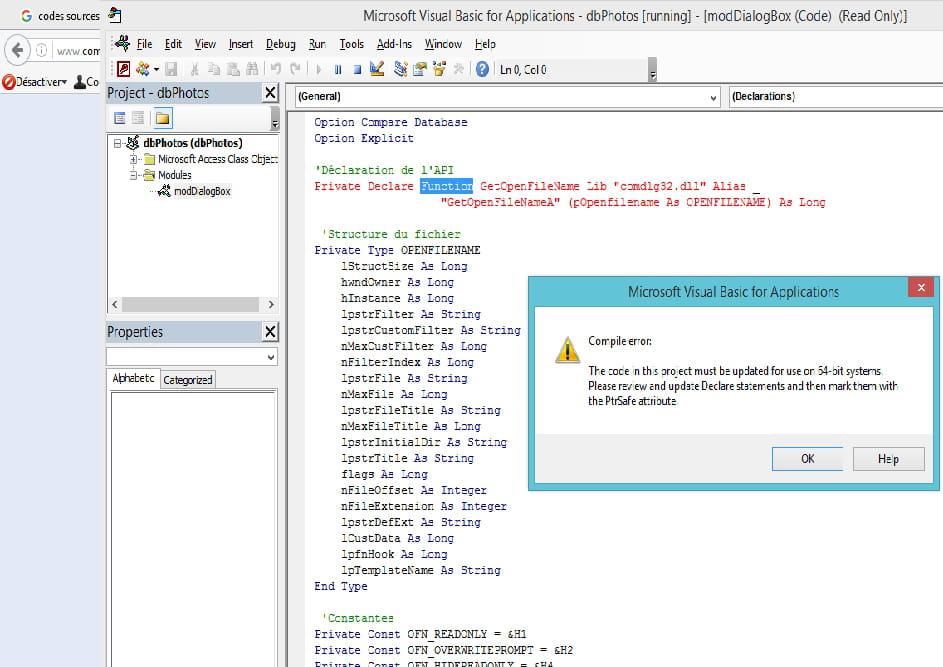Open the View menu

(x=205, y=44)
